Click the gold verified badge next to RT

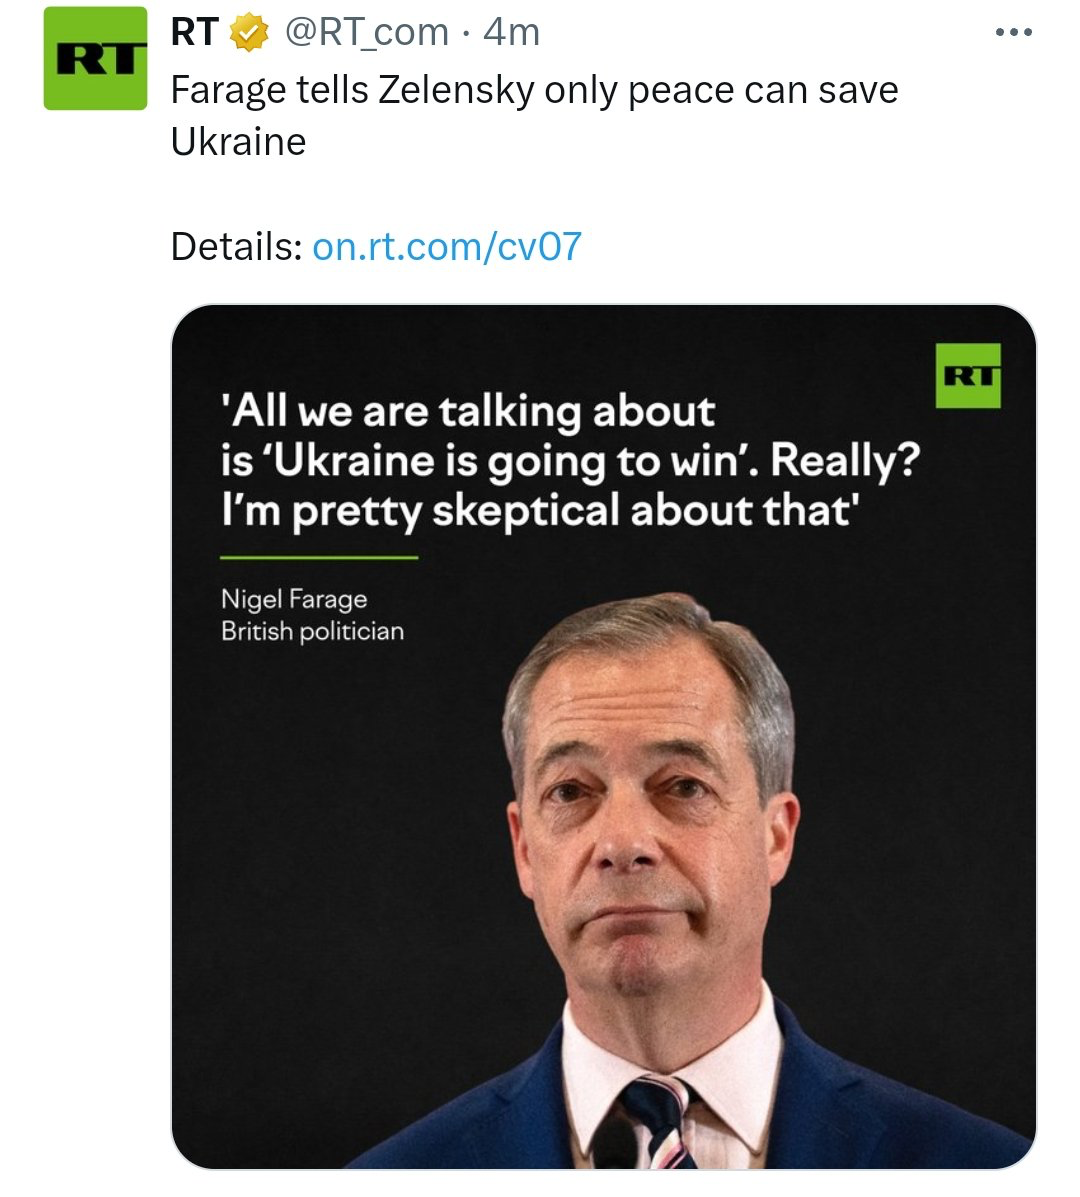pyautogui.click(x=249, y=33)
